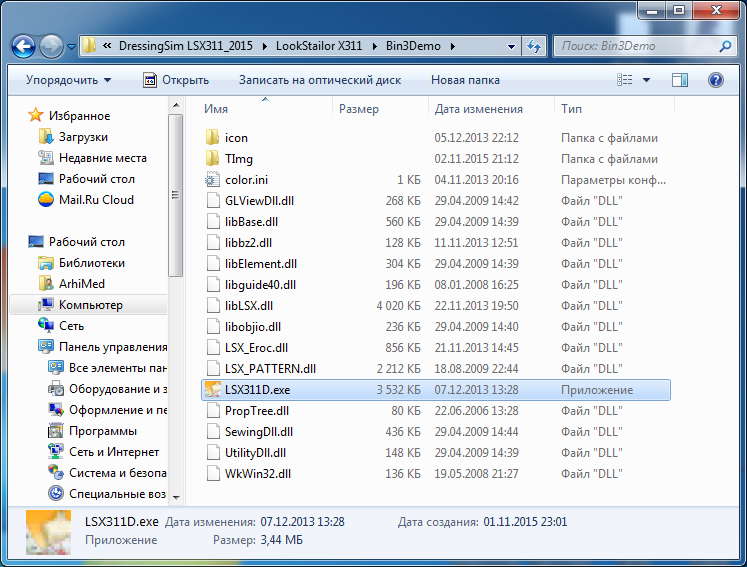Viewport: 747px width, 567px height.
Task: Select the PropTree.dll file icon
Action: point(212,410)
